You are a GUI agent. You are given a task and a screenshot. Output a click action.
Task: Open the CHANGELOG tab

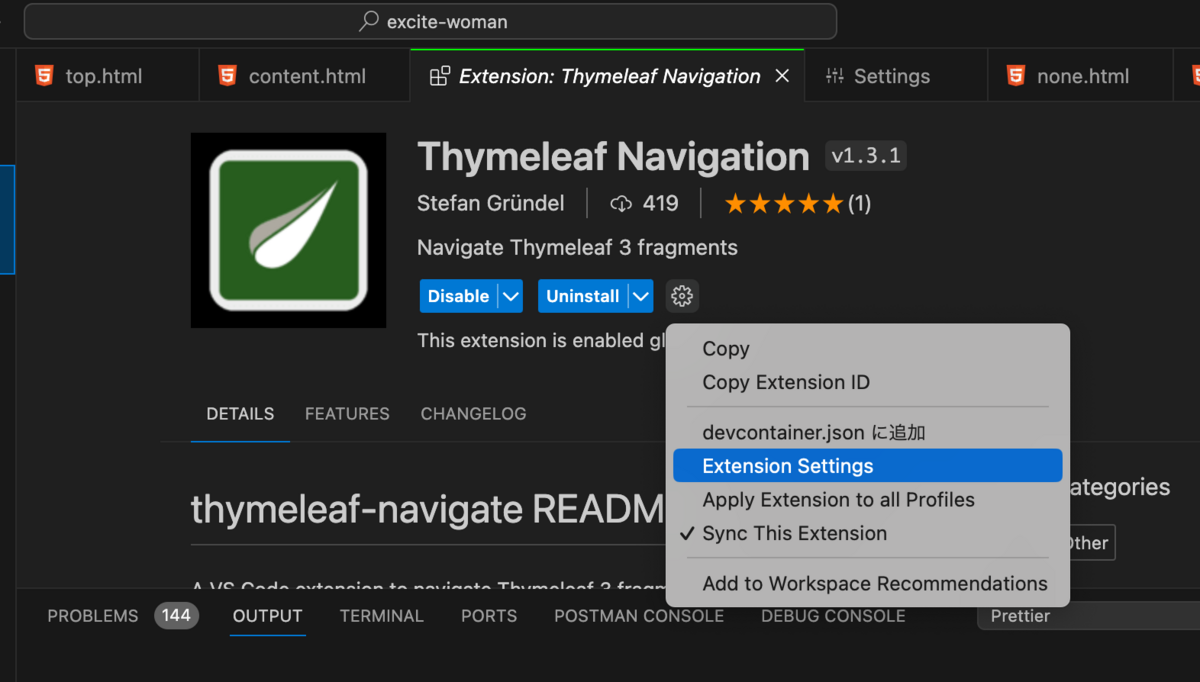[473, 414]
